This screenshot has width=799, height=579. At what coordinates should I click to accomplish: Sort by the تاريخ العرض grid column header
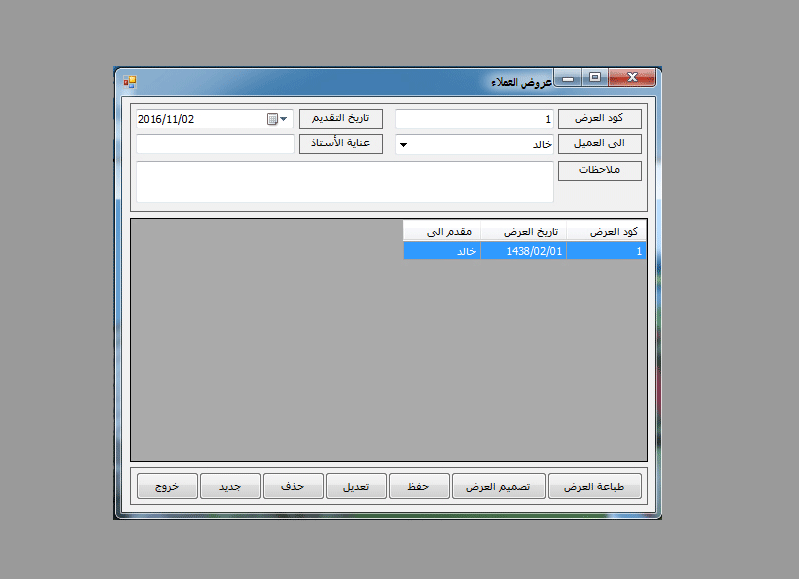coord(523,231)
